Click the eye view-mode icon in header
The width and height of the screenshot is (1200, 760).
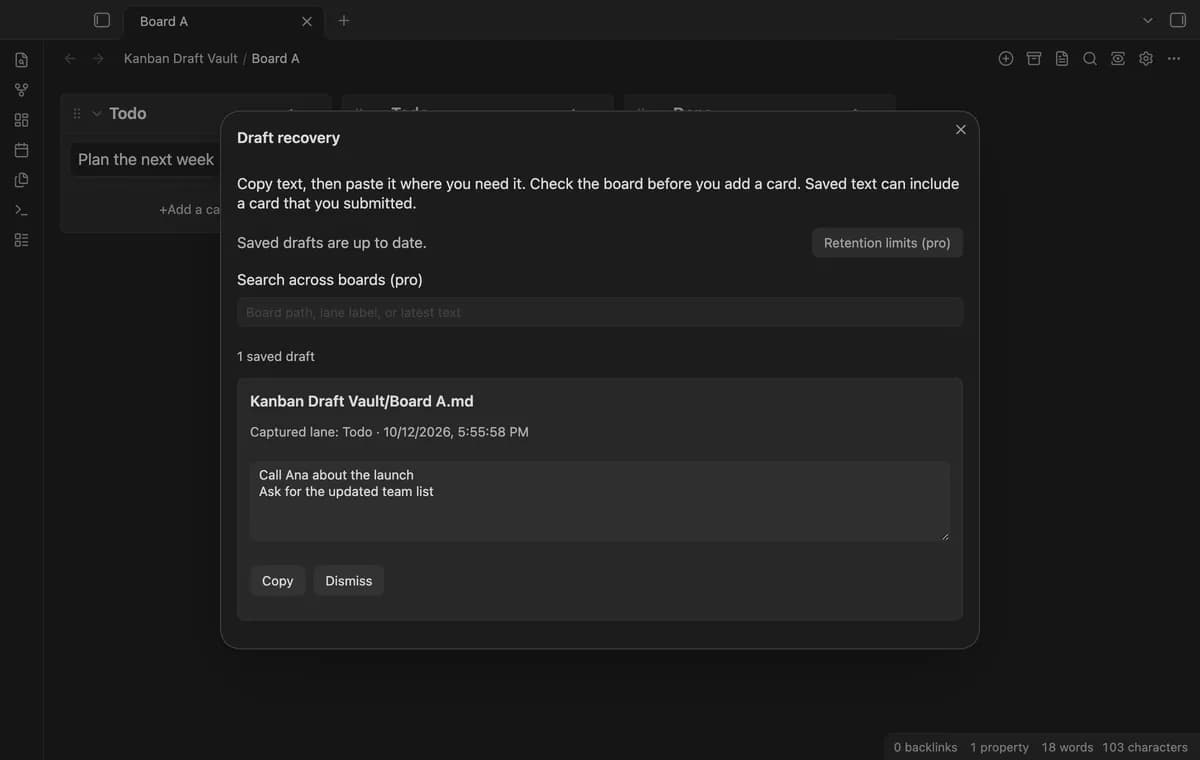coord(1118,58)
